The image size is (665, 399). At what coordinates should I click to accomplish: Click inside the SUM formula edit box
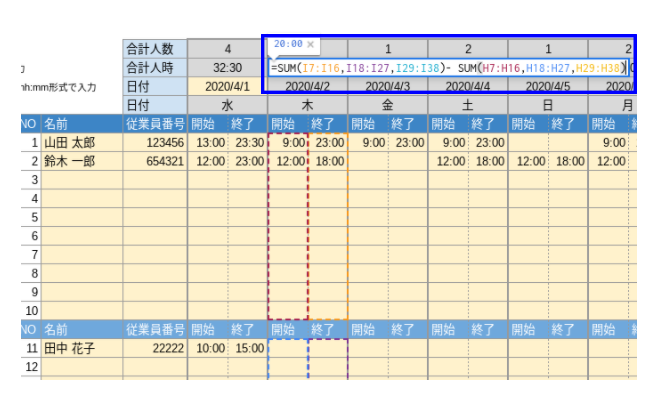point(448,68)
